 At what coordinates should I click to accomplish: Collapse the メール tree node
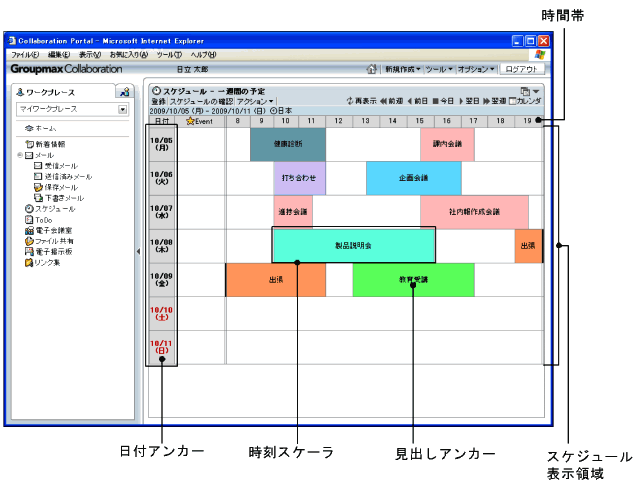pyautogui.click(x=20, y=155)
